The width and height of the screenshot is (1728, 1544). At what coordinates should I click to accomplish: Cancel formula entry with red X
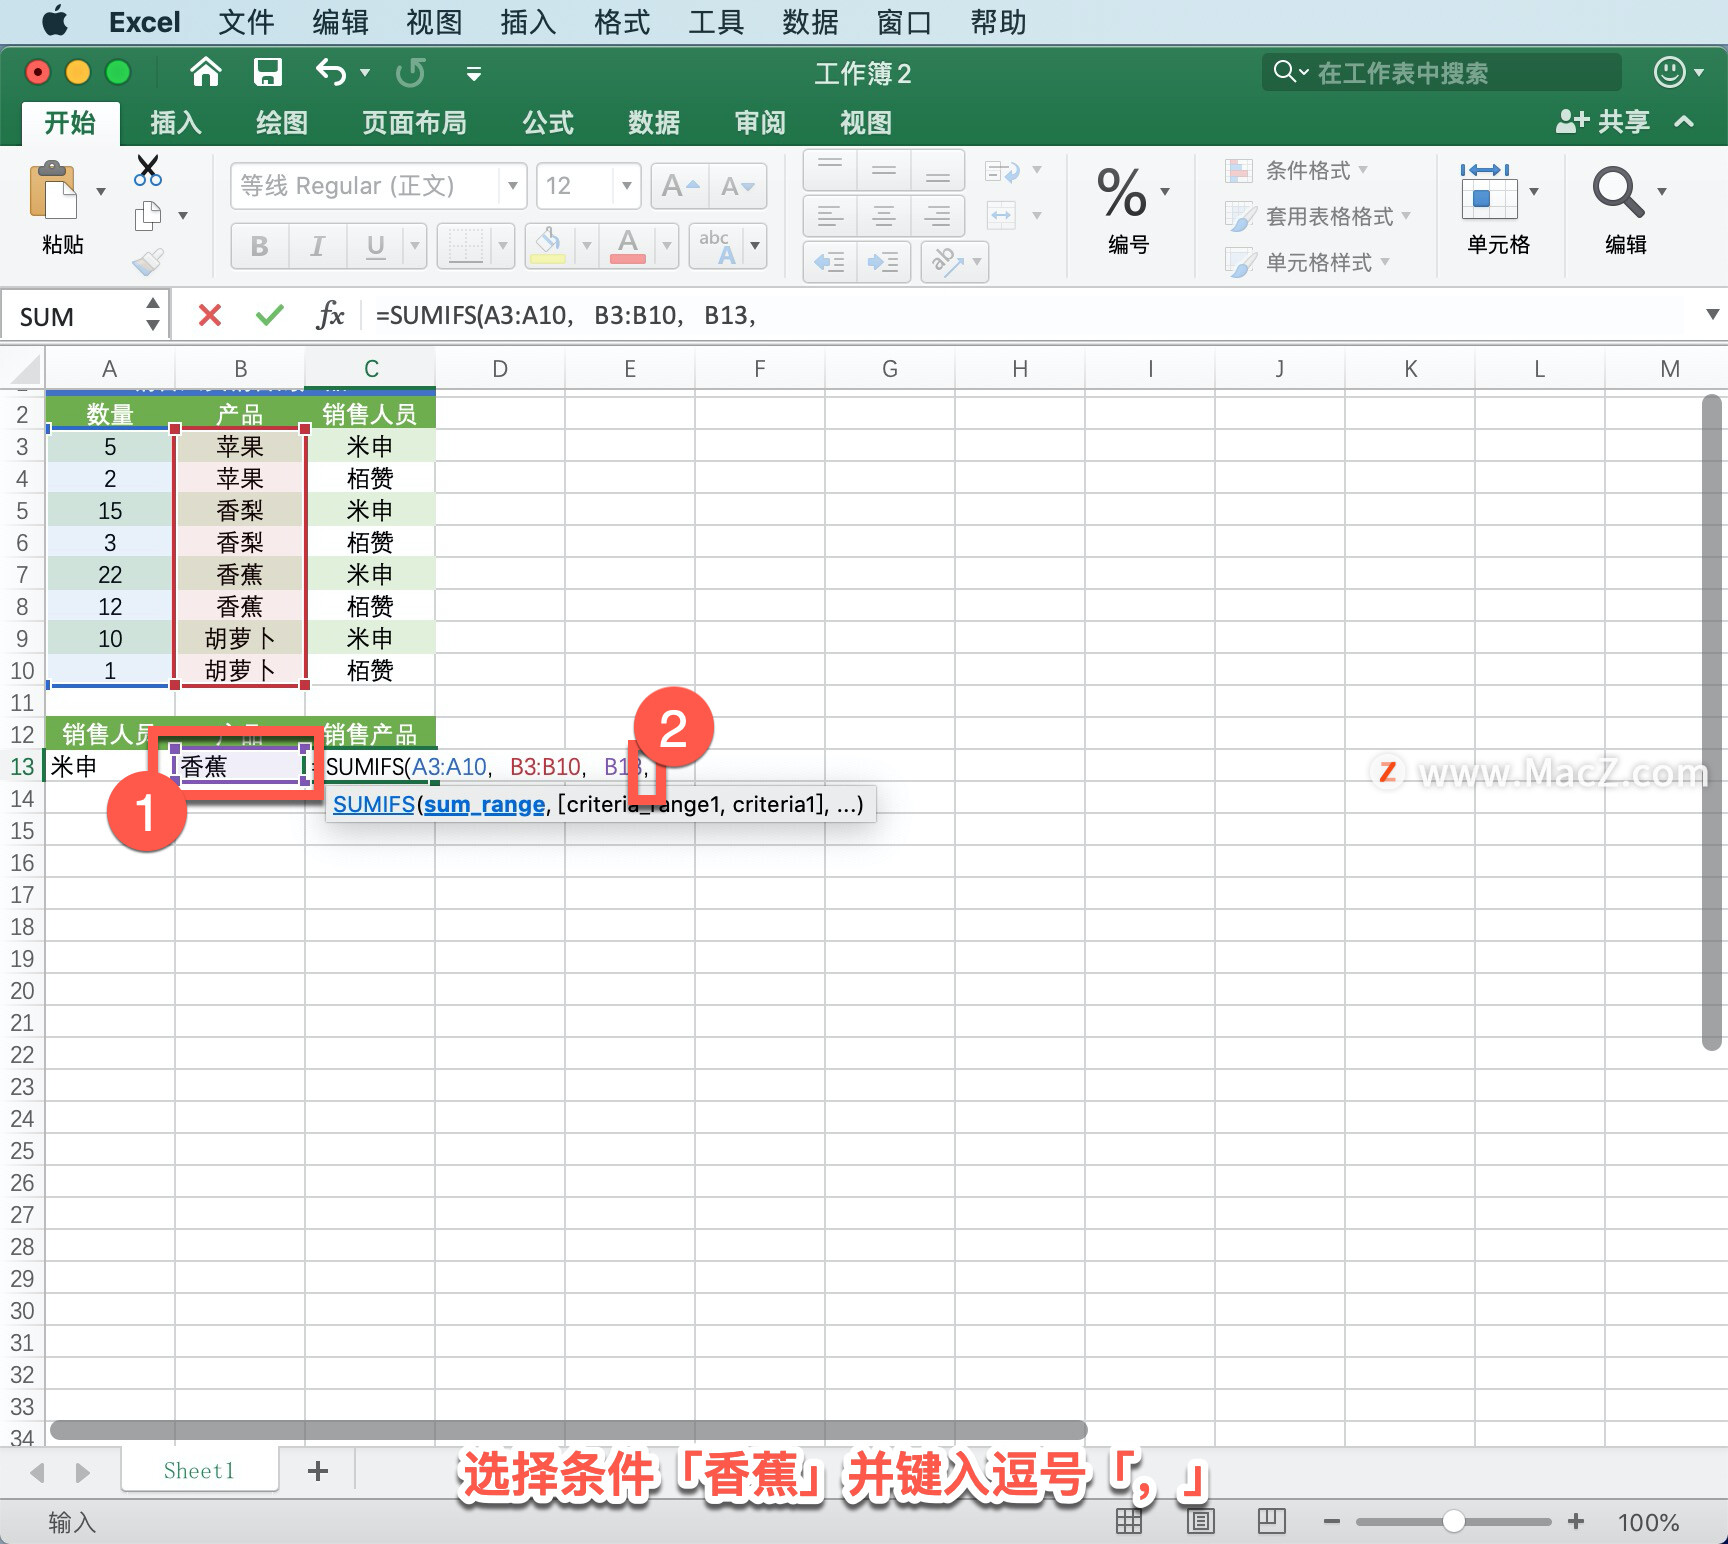[x=210, y=316]
